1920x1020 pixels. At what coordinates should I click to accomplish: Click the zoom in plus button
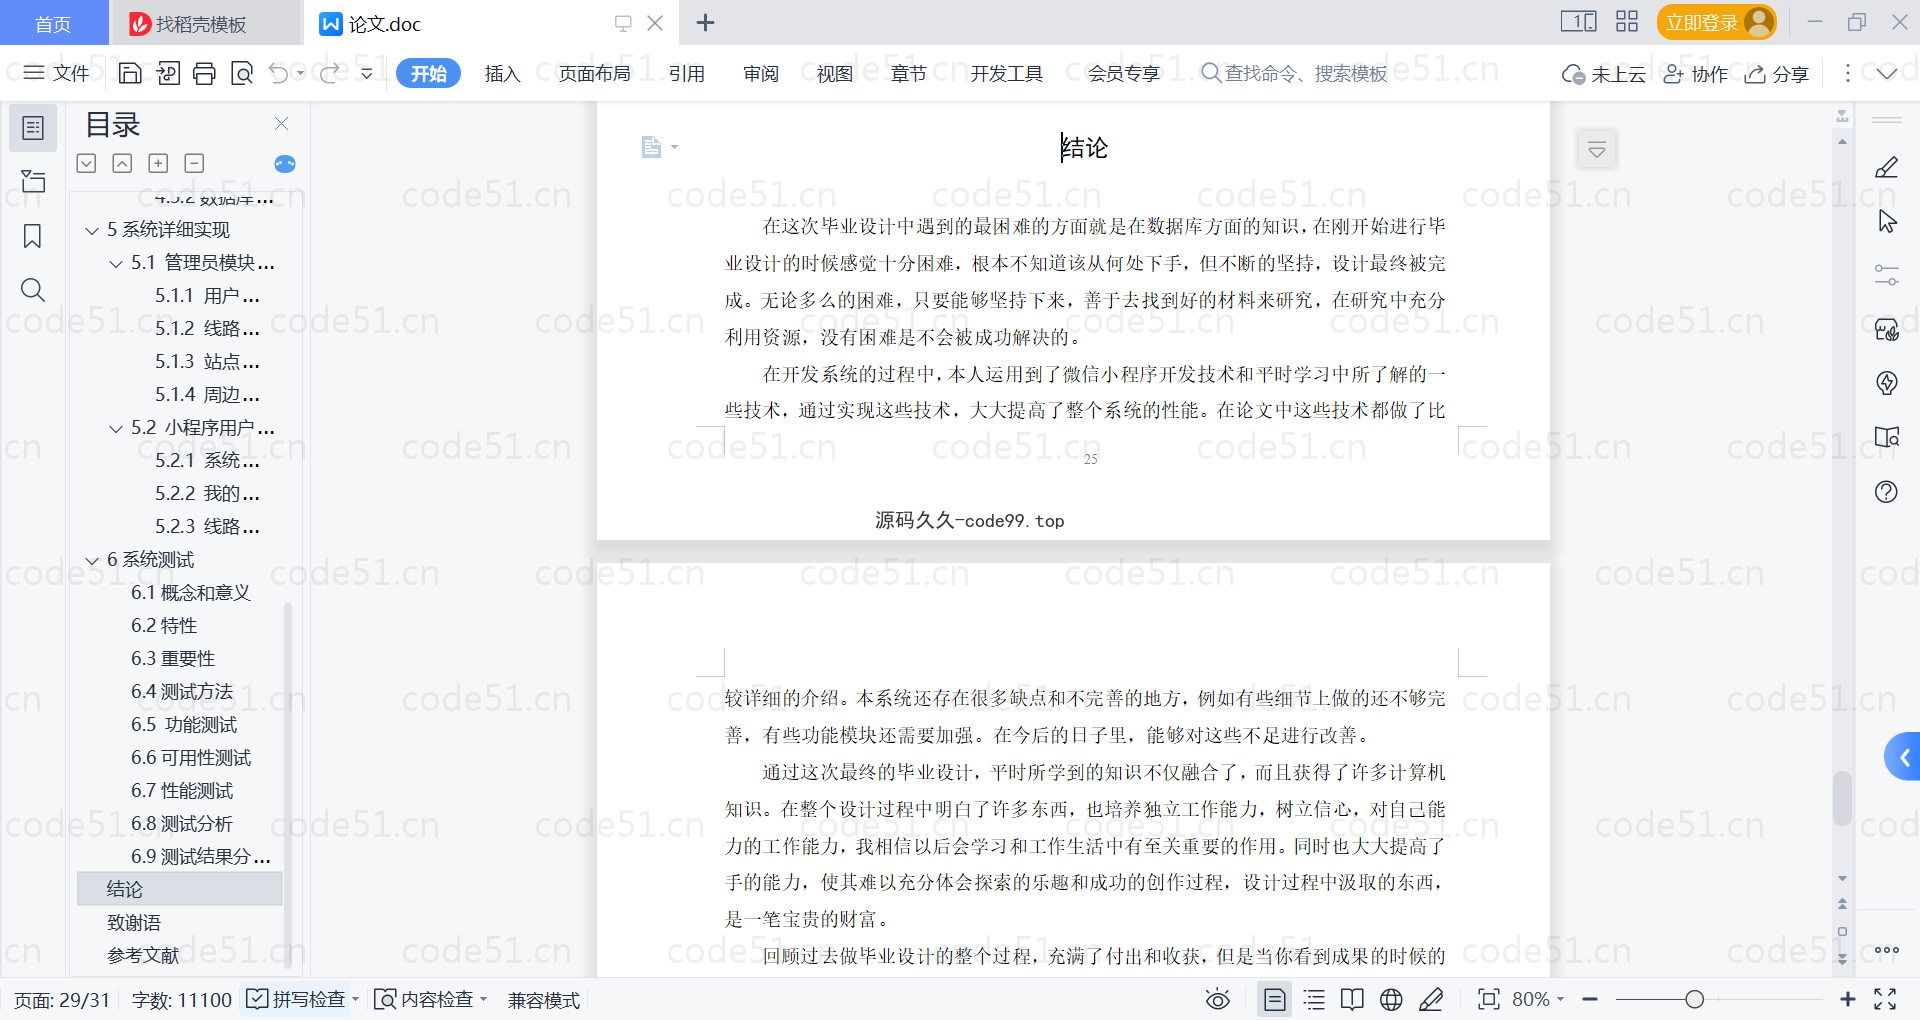pos(1847,999)
